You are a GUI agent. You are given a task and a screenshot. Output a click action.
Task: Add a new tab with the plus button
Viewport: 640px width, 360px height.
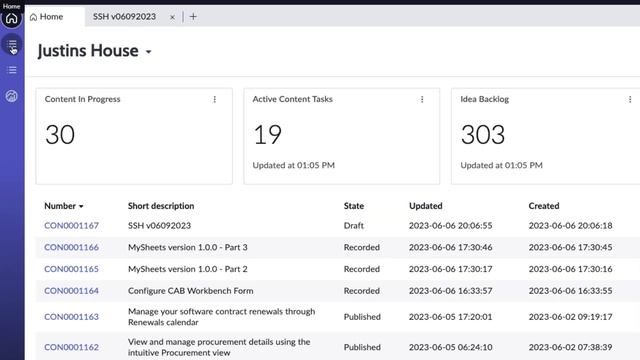point(193,17)
